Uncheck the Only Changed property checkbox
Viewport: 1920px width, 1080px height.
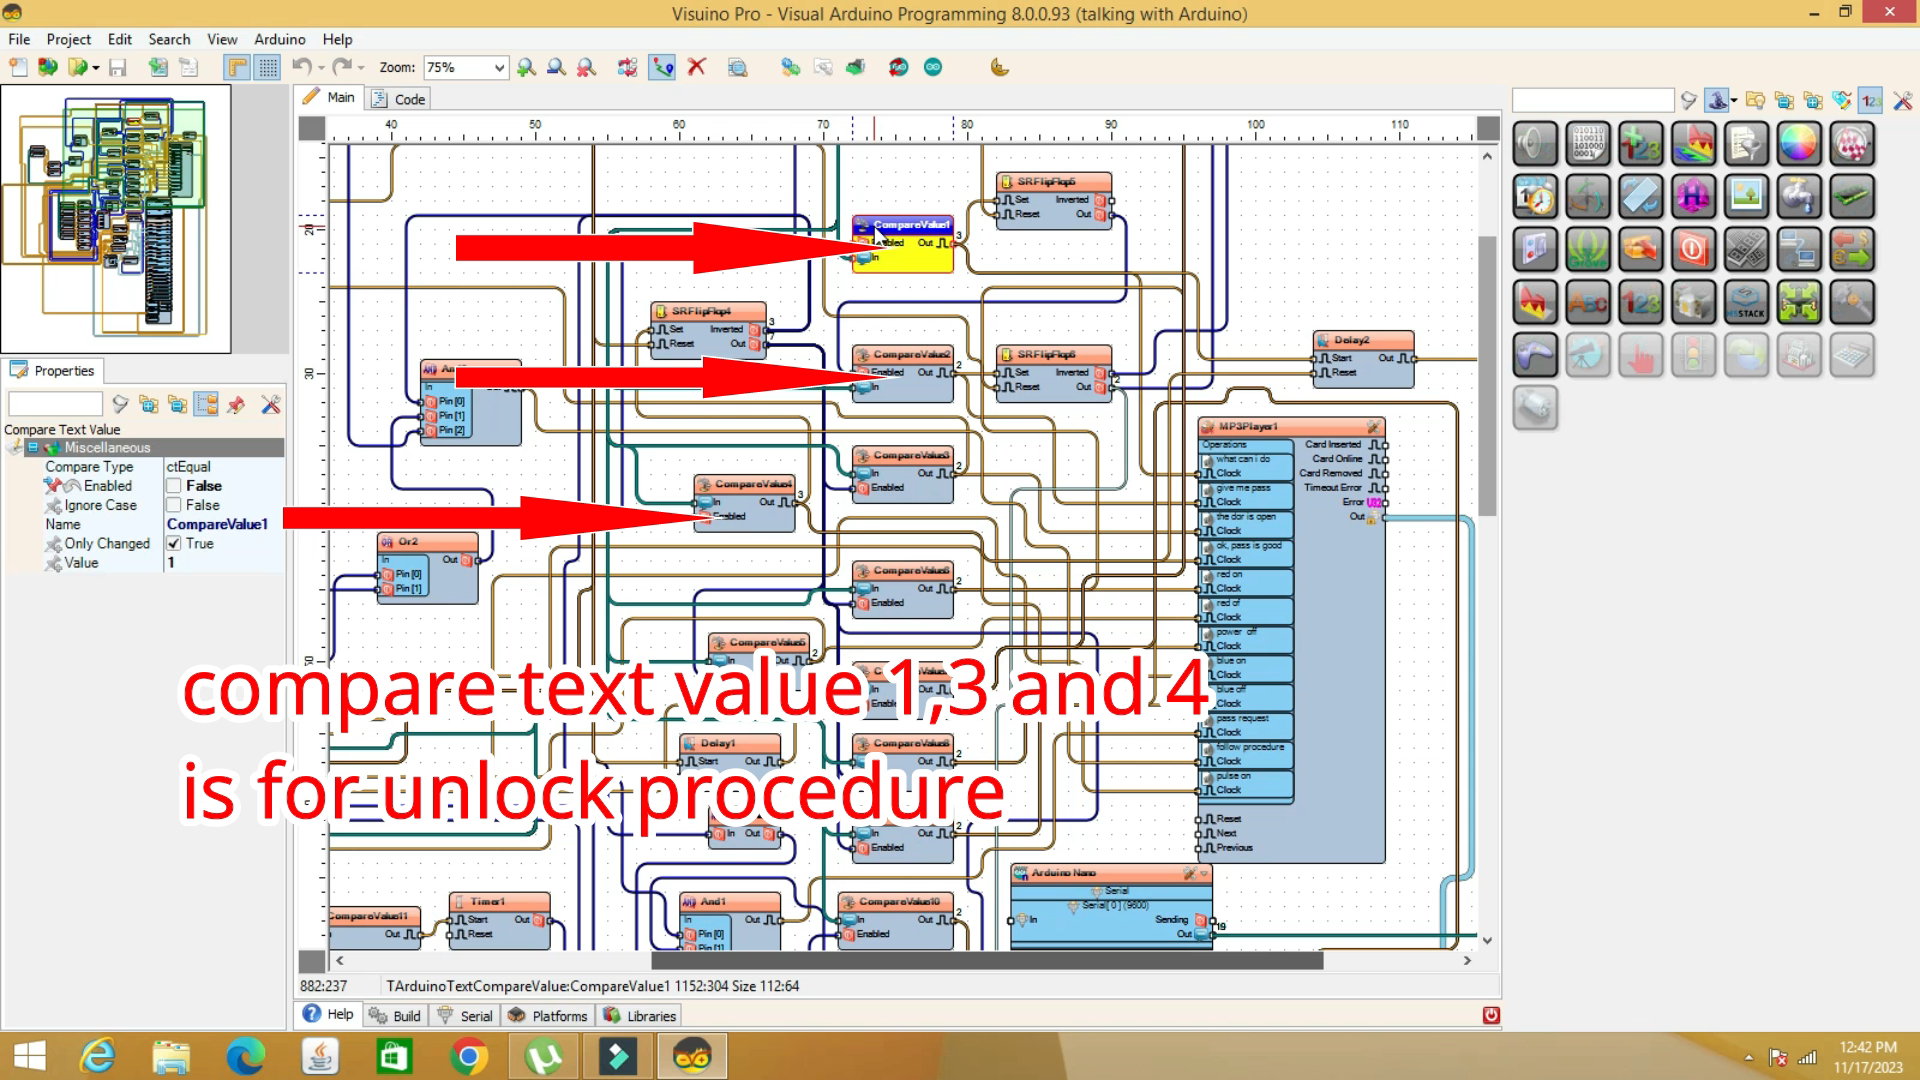174,543
